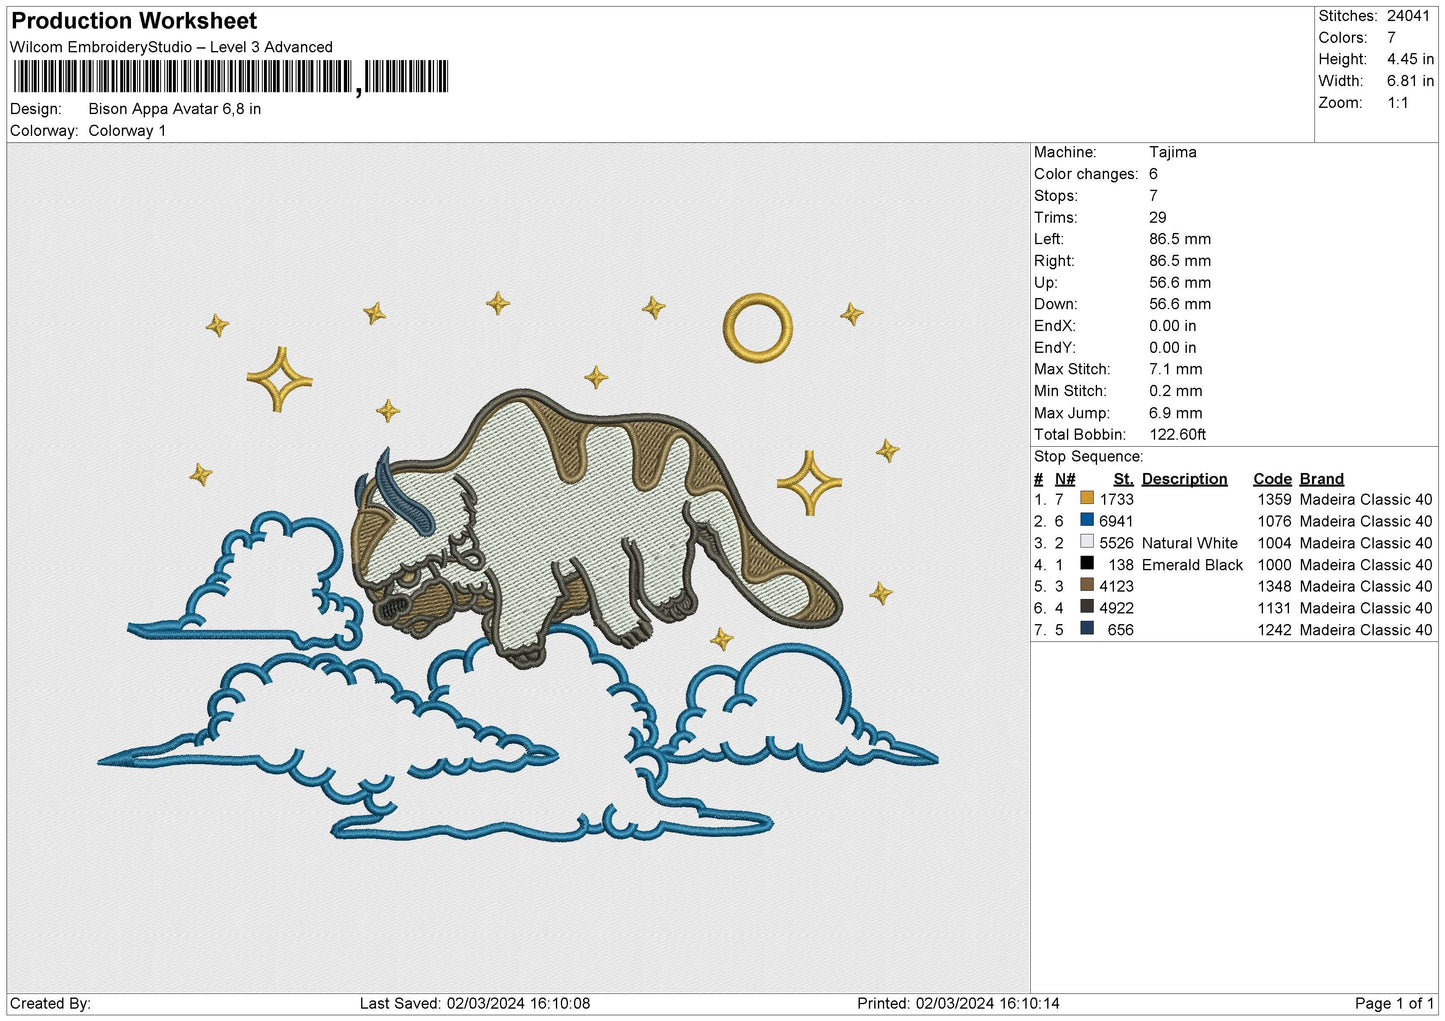
Task: Click the Max Stitch value 7.1 mm
Action: pos(1176,370)
